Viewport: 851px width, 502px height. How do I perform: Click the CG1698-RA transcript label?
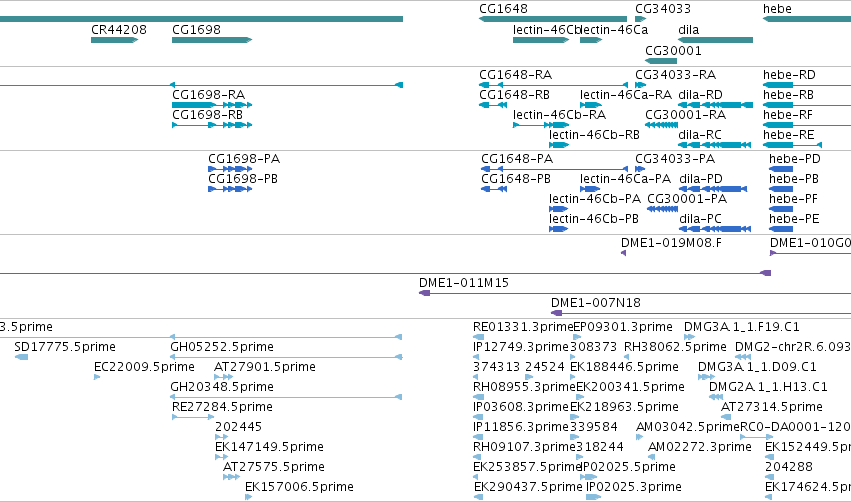pos(208,95)
